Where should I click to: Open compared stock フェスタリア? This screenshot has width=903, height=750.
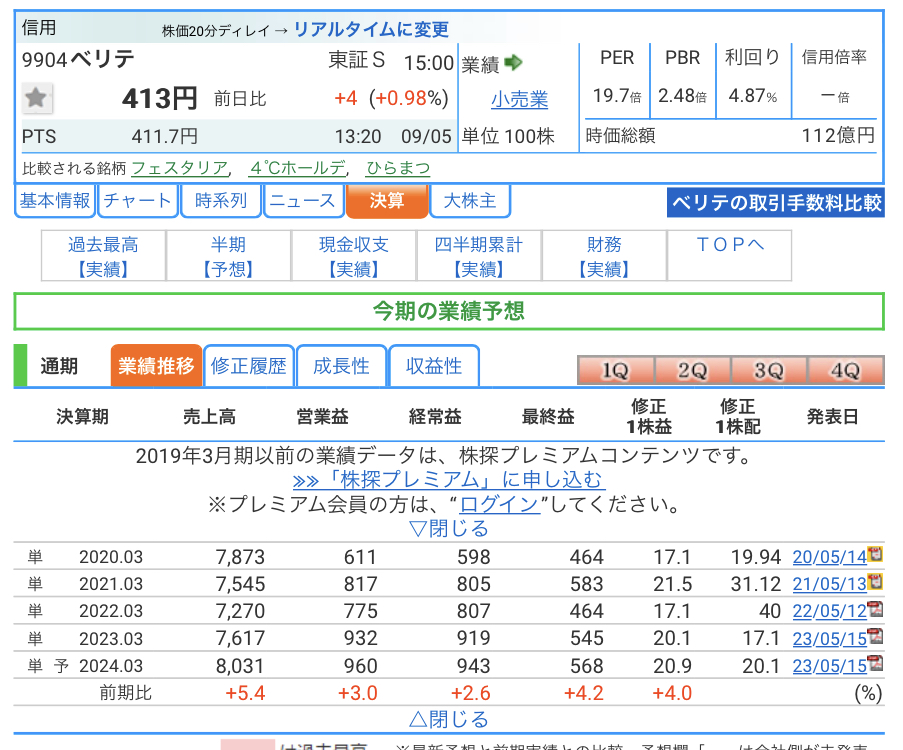tap(180, 168)
